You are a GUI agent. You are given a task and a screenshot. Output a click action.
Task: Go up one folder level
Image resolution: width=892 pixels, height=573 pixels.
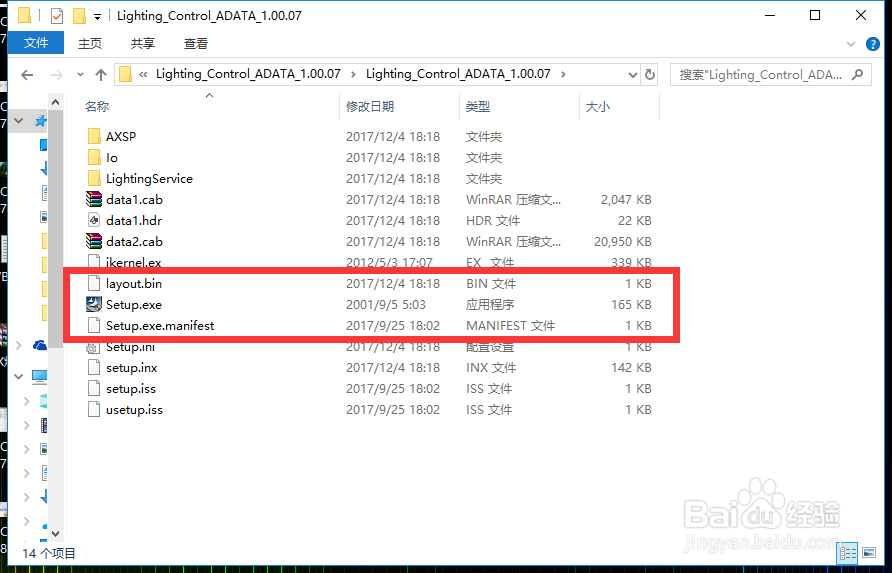tap(101, 75)
